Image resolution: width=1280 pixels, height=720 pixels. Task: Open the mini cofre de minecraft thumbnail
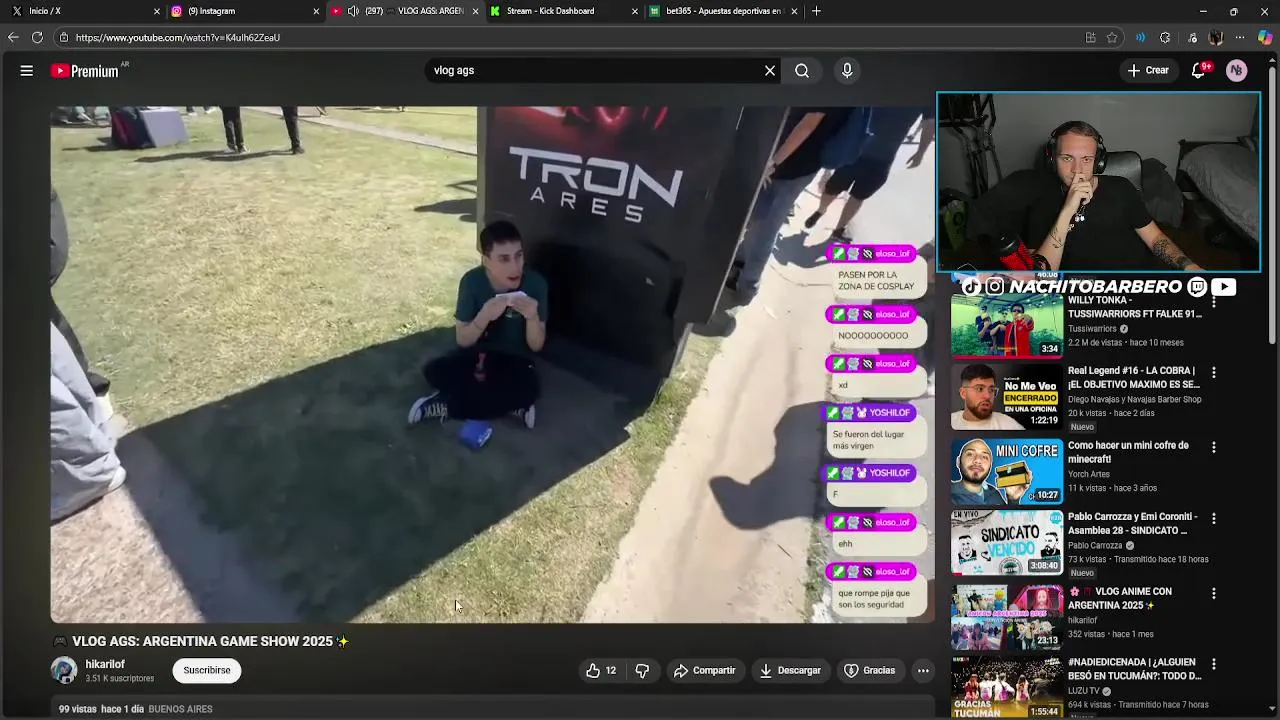tap(1006, 471)
